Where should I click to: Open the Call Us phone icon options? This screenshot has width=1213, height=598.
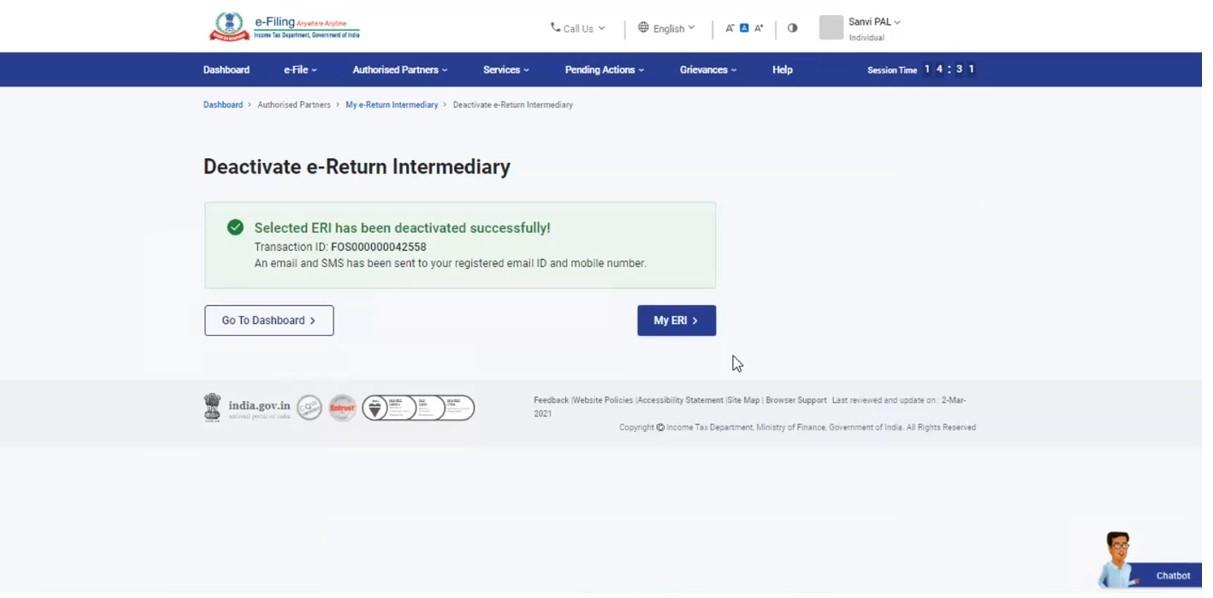coord(557,28)
